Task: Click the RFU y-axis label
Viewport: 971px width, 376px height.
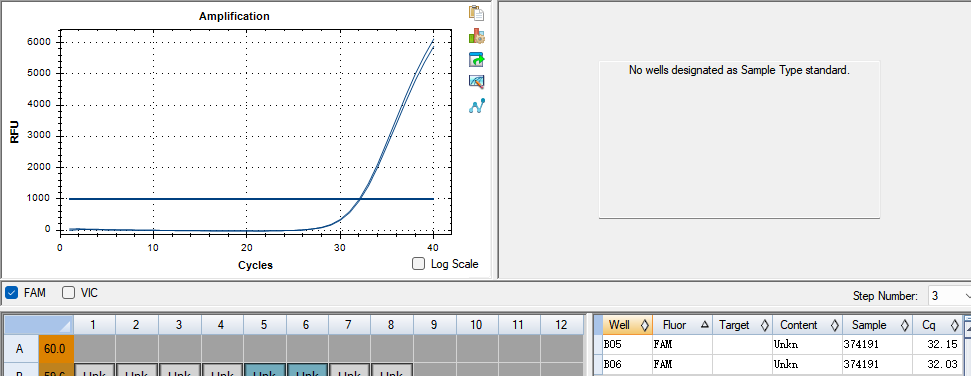Action: pyautogui.click(x=15, y=131)
